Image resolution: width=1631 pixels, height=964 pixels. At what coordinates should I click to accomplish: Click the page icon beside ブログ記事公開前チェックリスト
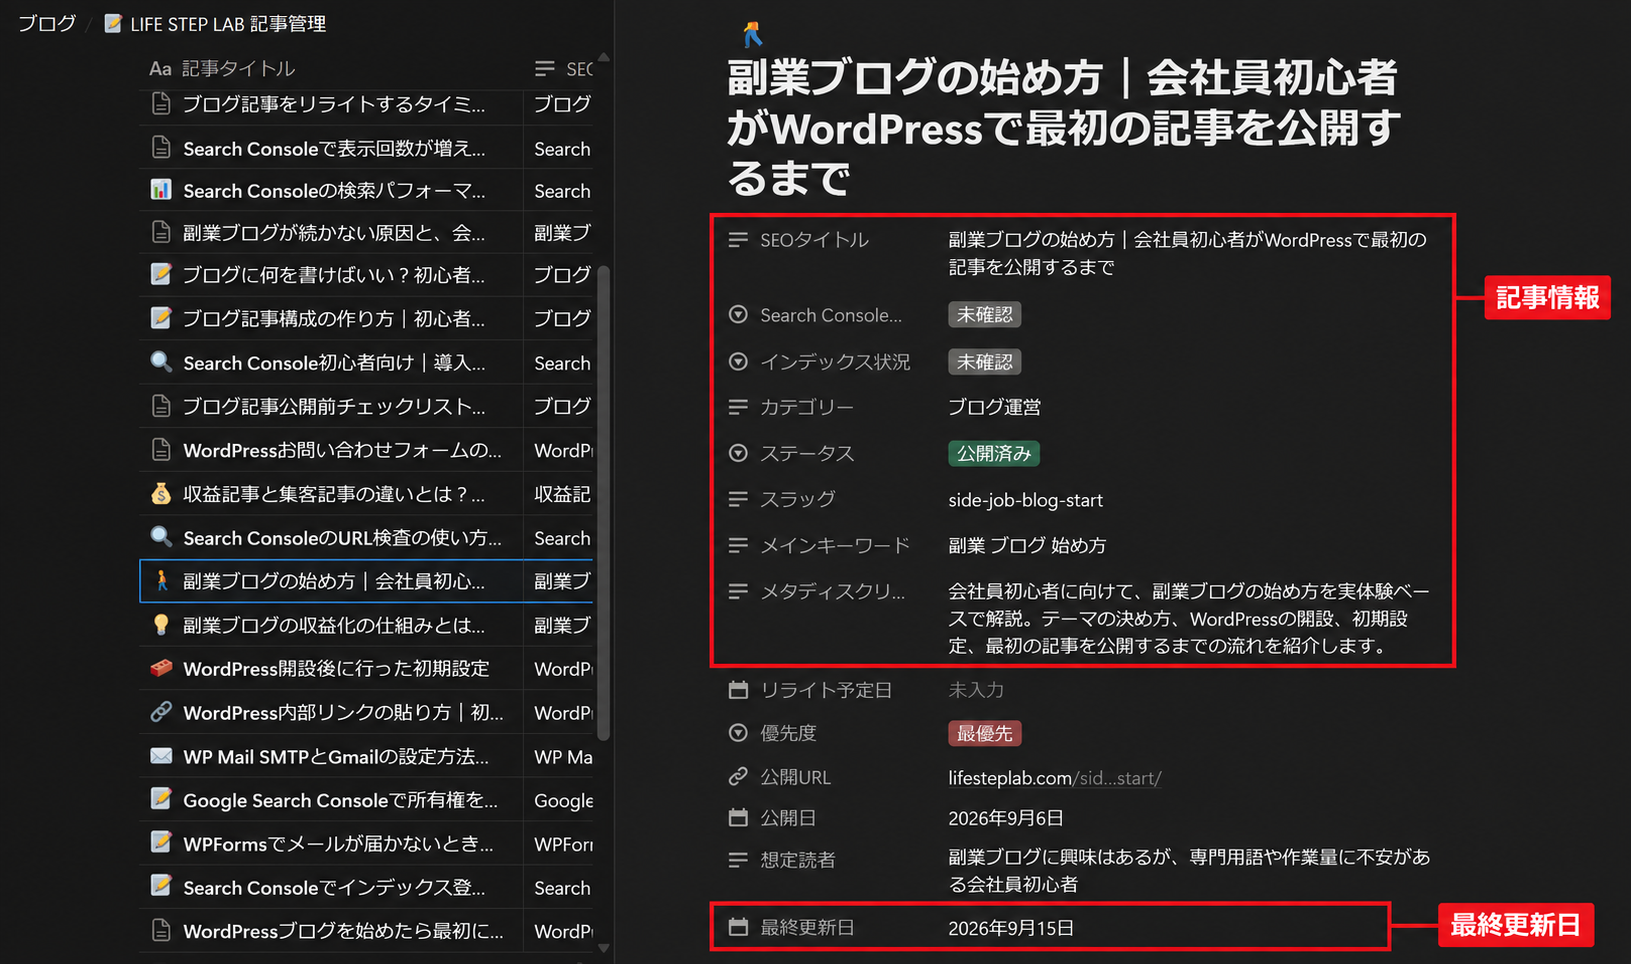[x=161, y=406]
